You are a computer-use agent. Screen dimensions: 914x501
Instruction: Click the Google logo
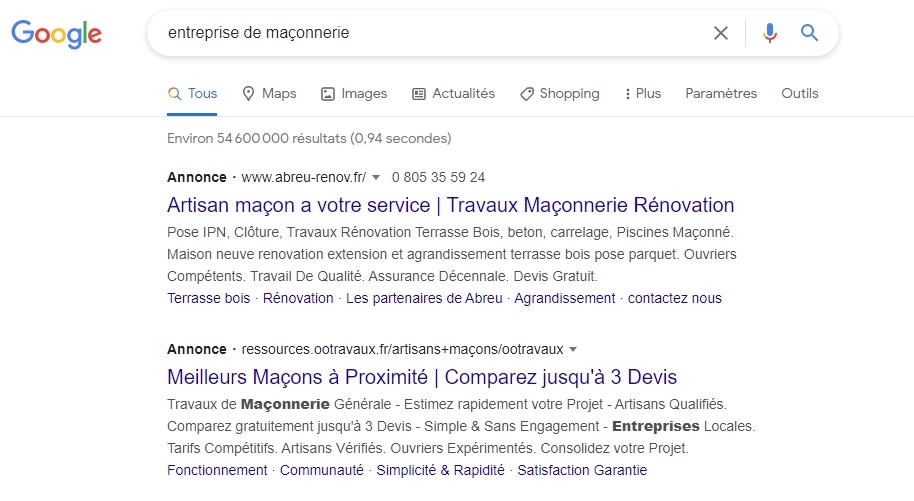pyautogui.click(x=57, y=34)
